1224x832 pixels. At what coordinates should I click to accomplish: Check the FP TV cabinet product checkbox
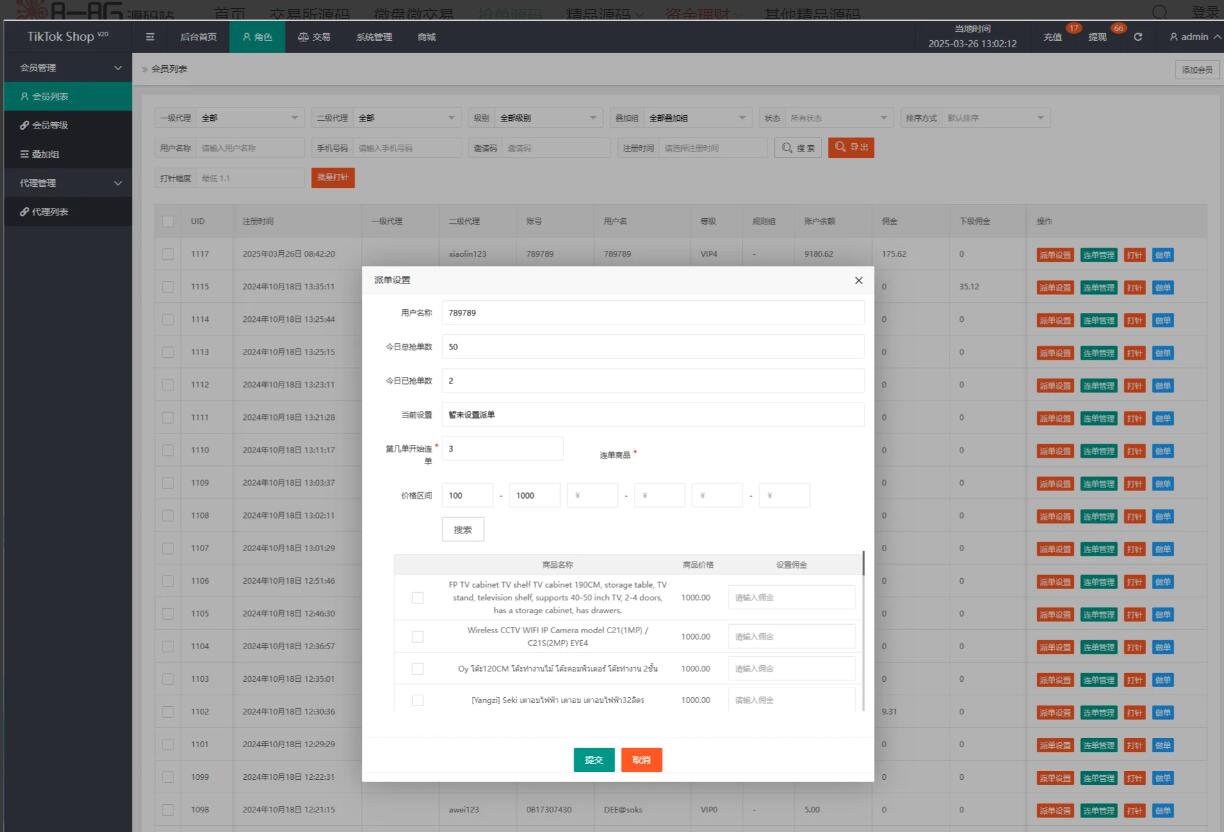(417, 598)
